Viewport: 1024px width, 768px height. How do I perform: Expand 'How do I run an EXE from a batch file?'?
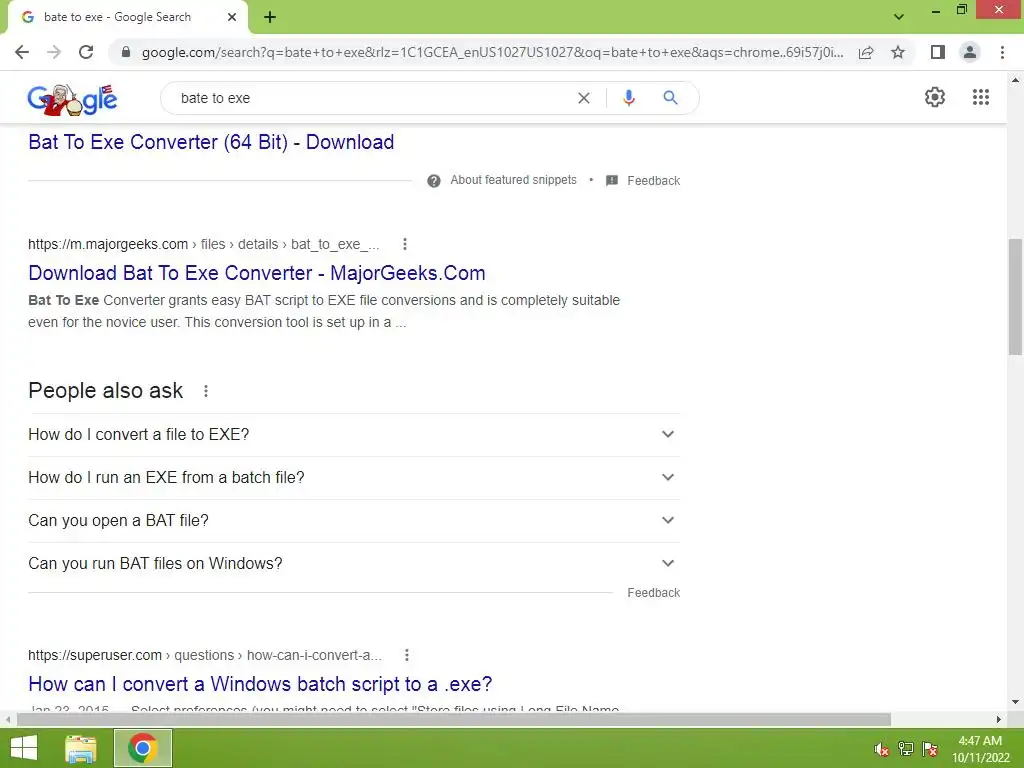click(x=354, y=478)
